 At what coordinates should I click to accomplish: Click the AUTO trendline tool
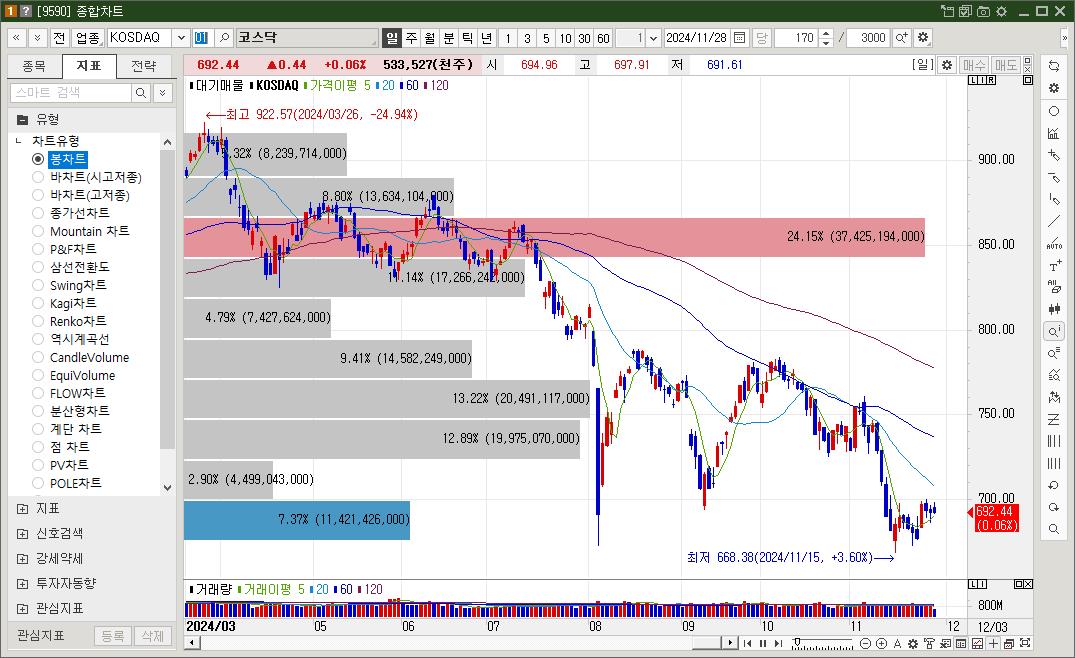[1054, 243]
